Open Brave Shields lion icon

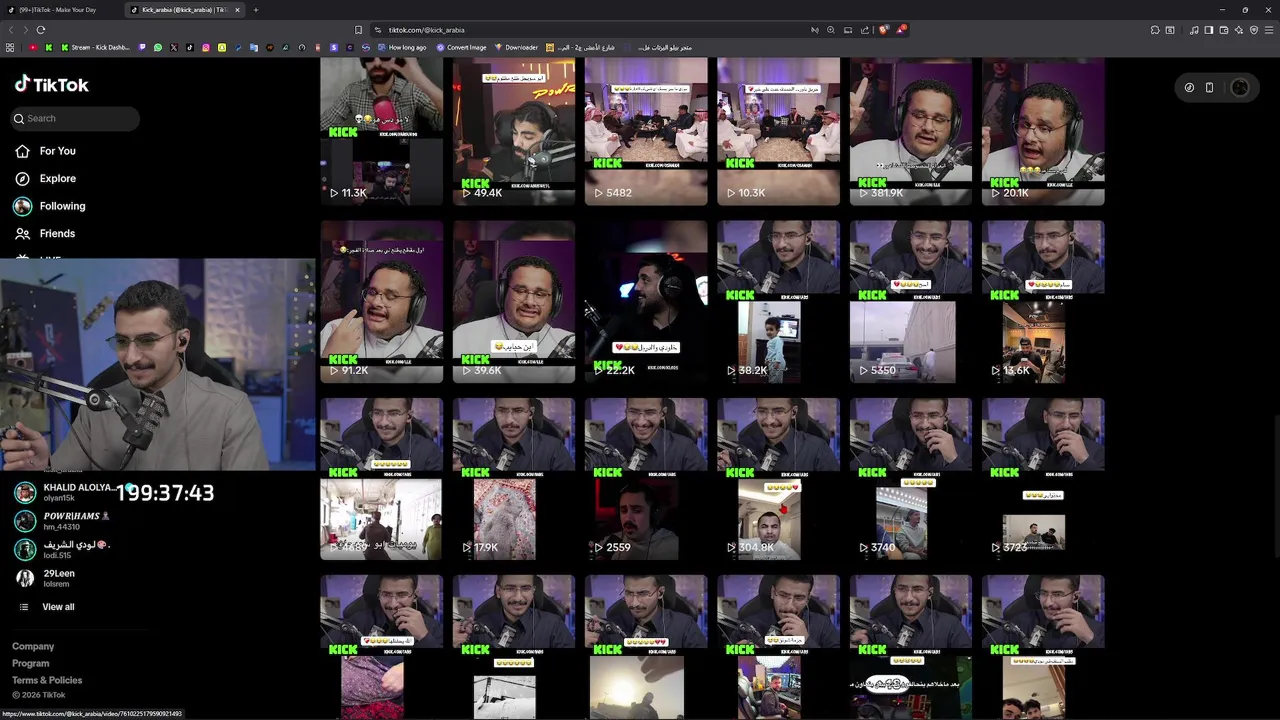pyautogui.click(x=883, y=30)
